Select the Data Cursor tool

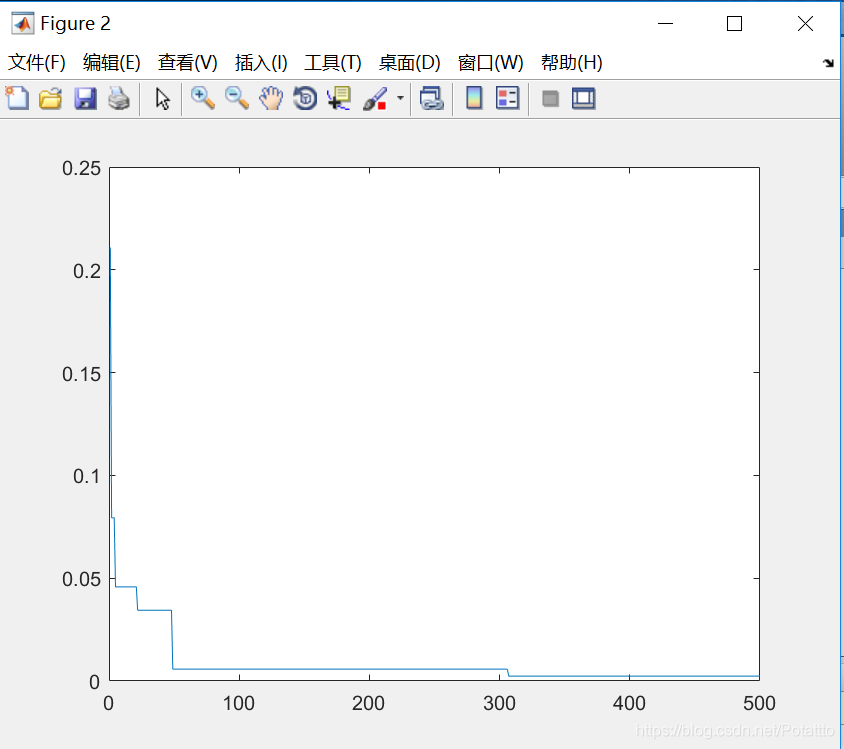[339, 98]
